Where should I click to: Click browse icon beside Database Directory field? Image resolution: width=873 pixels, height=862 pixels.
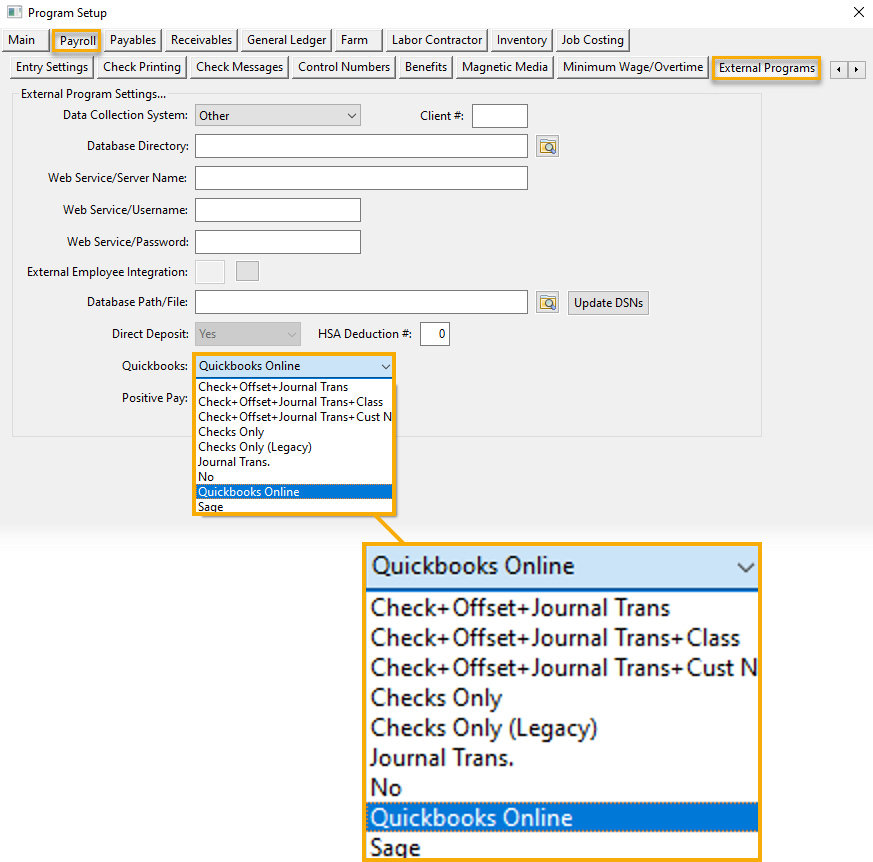pos(547,147)
